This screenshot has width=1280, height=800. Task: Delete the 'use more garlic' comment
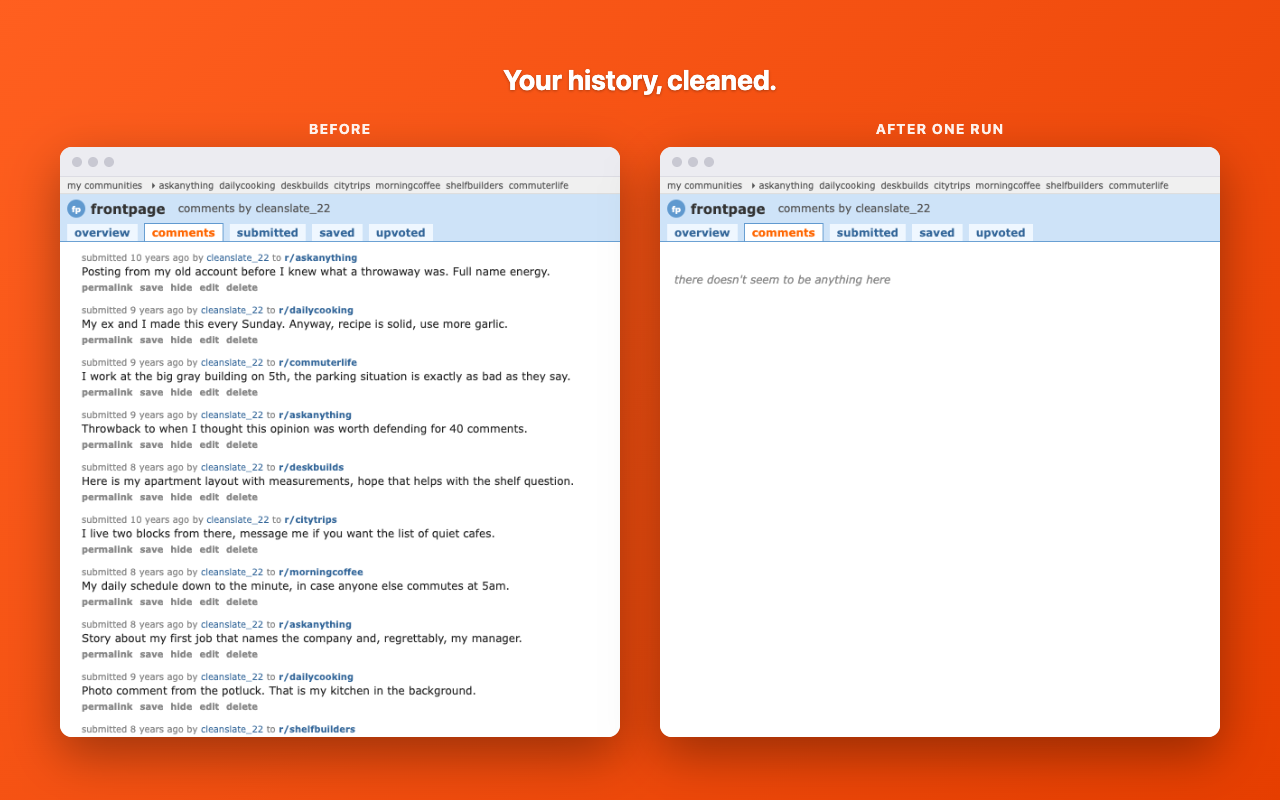click(242, 340)
